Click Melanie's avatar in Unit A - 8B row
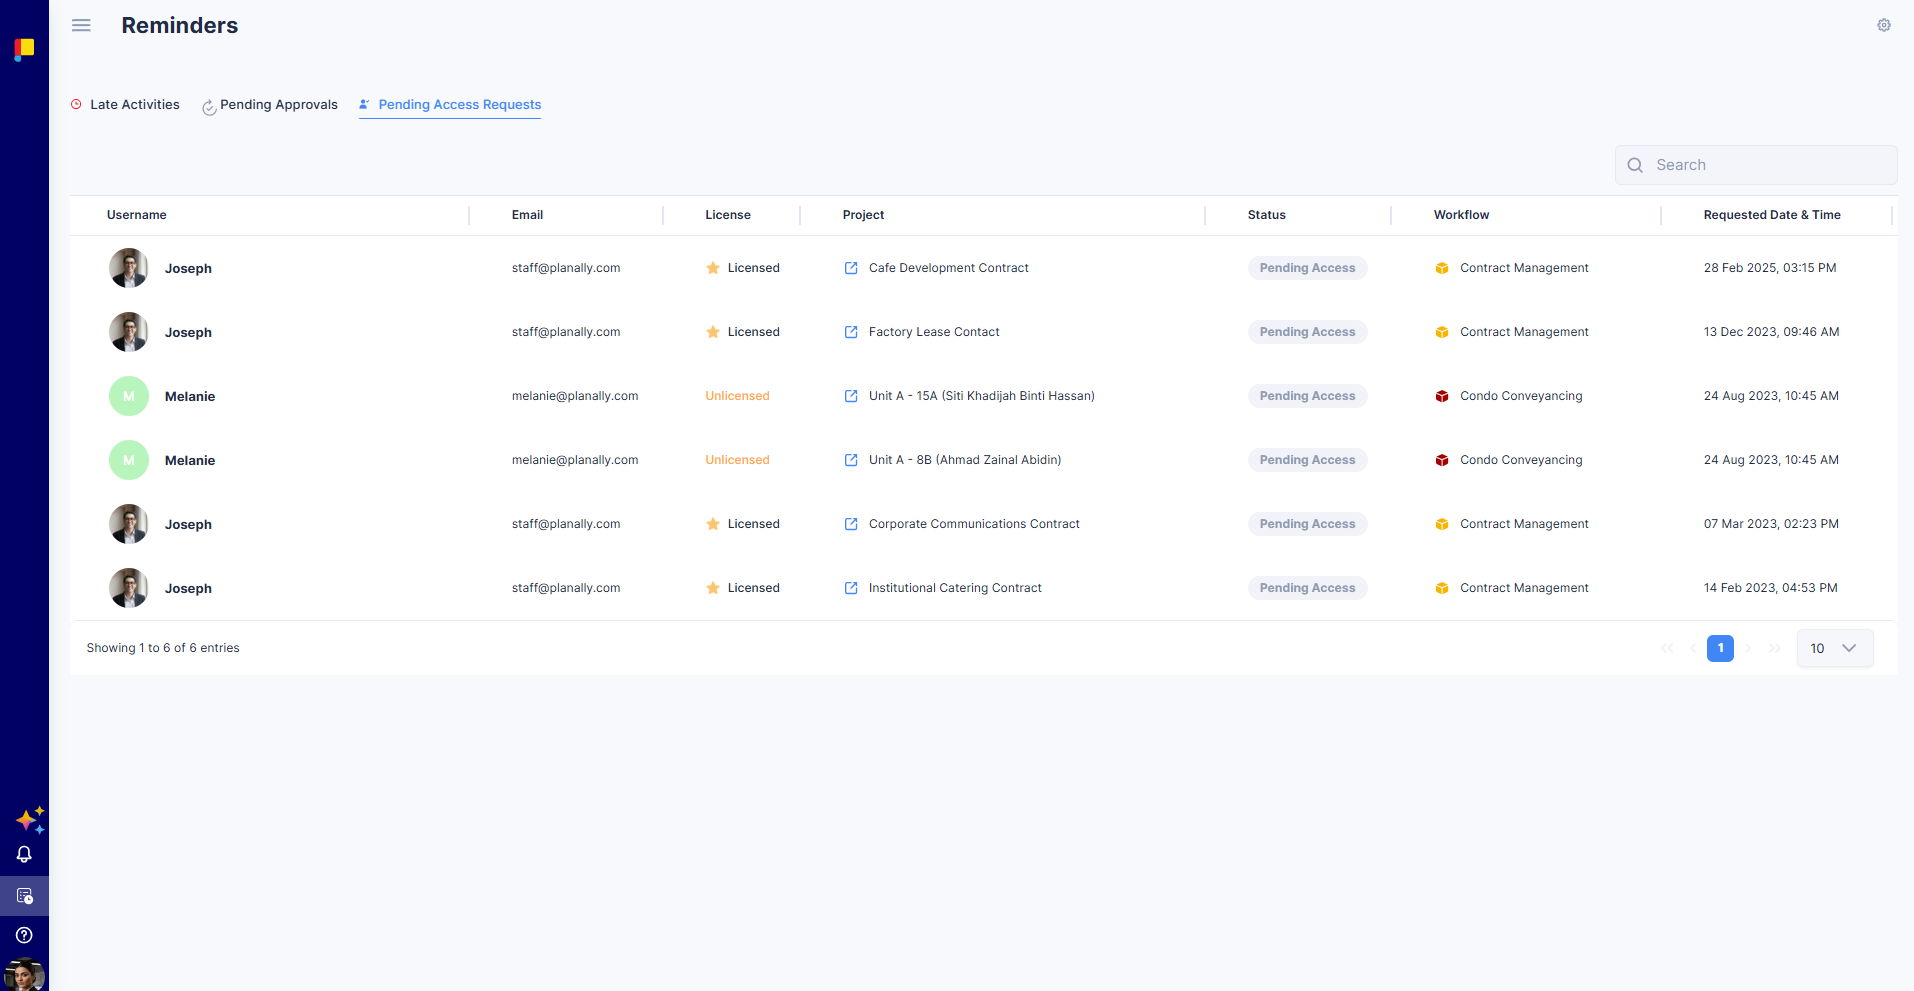 129,460
